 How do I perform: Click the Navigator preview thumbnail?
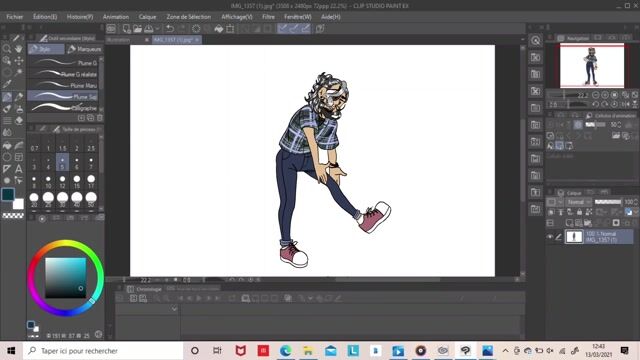click(x=591, y=65)
